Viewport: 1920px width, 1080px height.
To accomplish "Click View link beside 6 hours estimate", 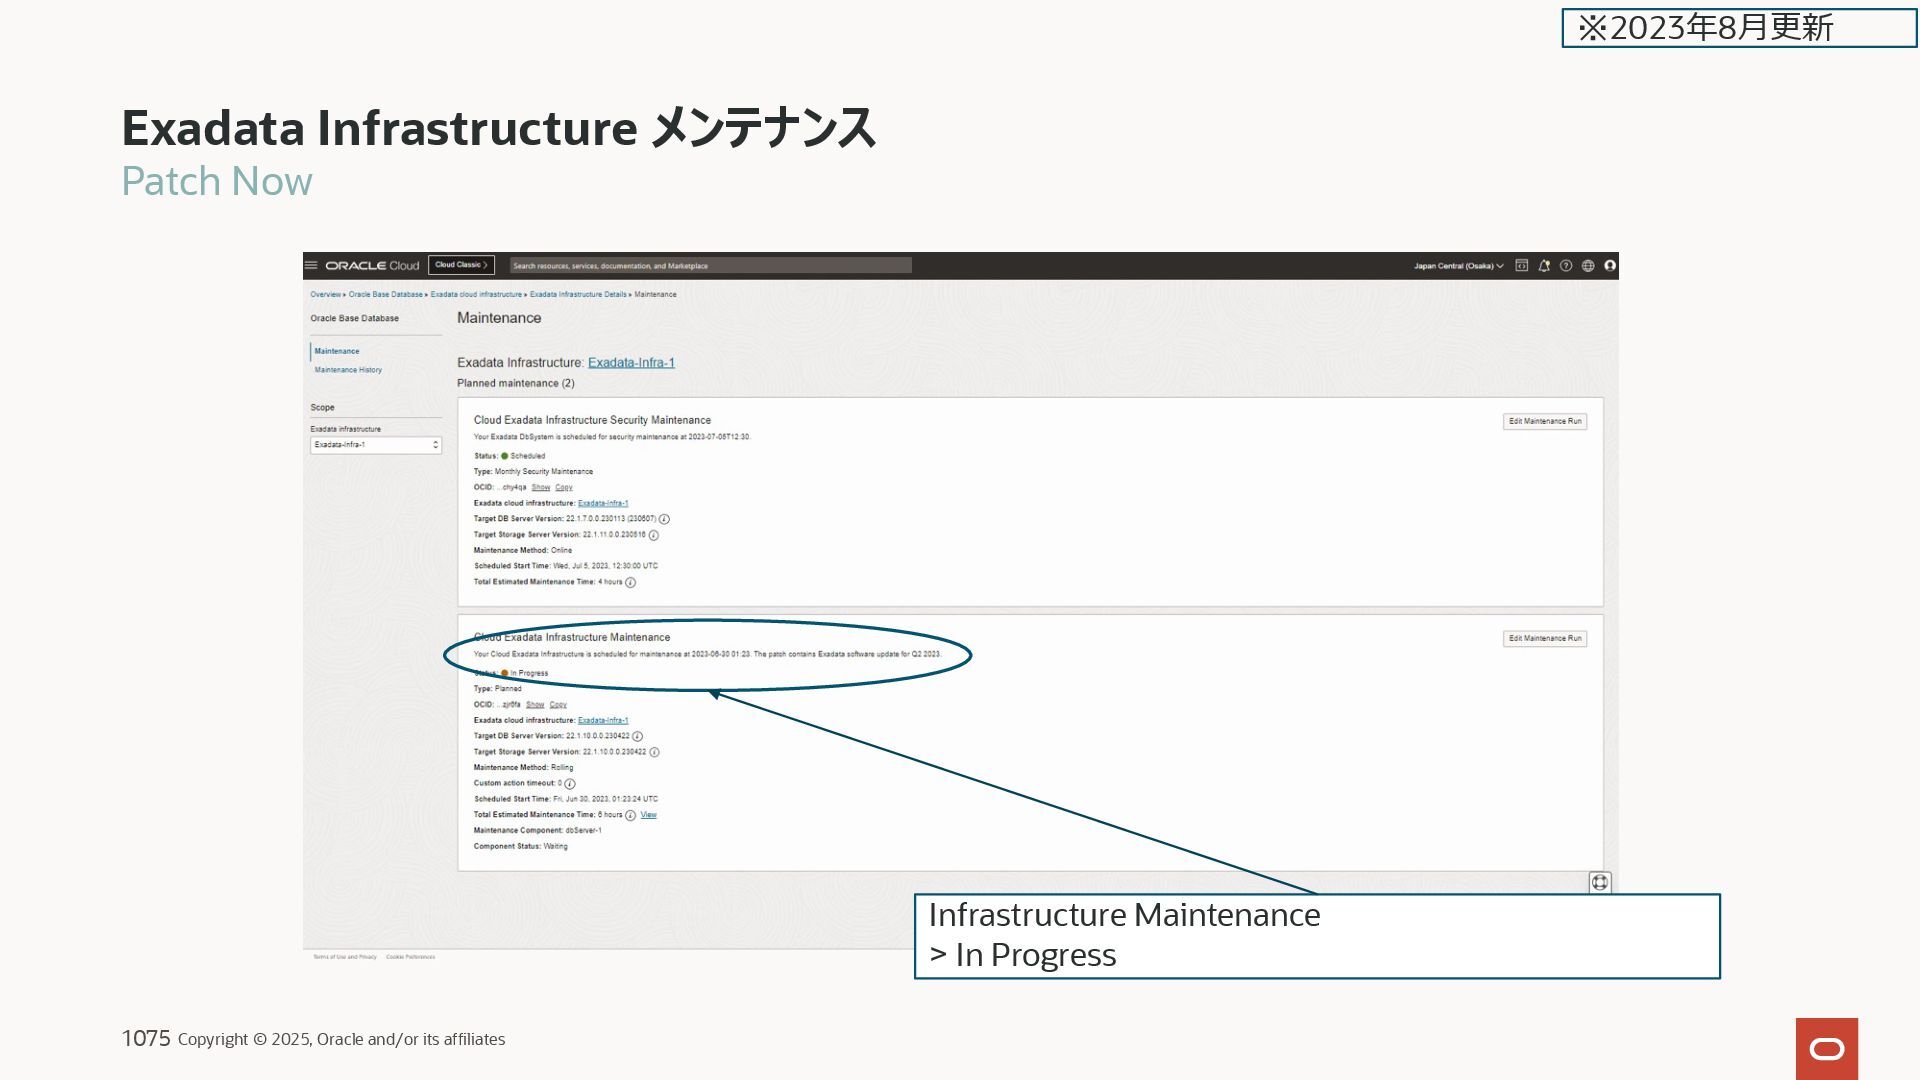I will pos(648,815).
